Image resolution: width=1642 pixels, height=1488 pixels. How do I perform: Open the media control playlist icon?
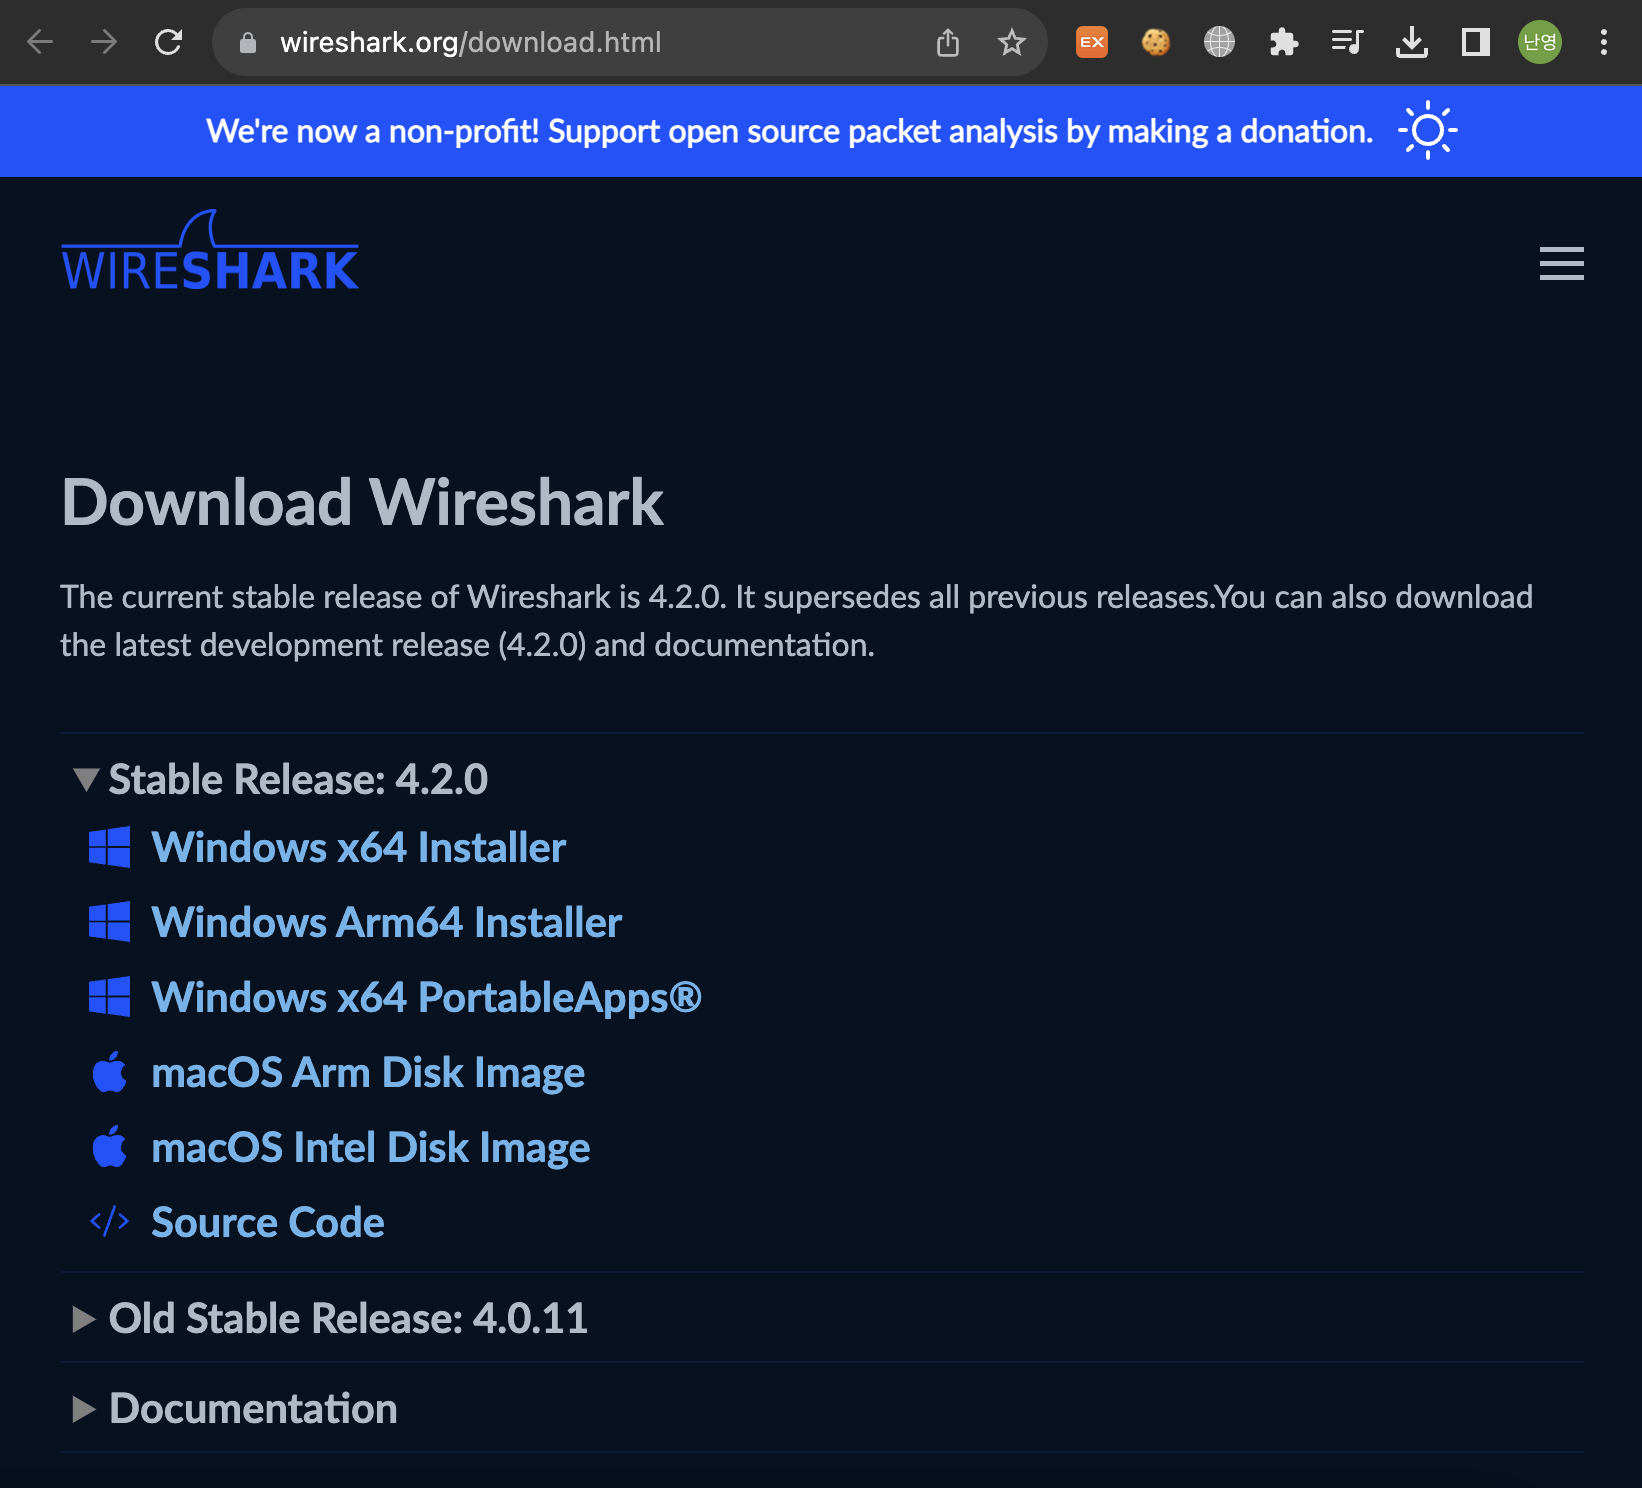tap(1348, 42)
